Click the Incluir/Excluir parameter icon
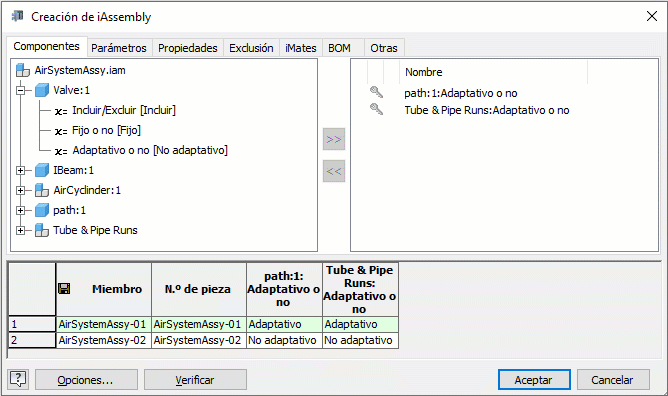The width and height of the screenshot is (668, 396). (61, 111)
